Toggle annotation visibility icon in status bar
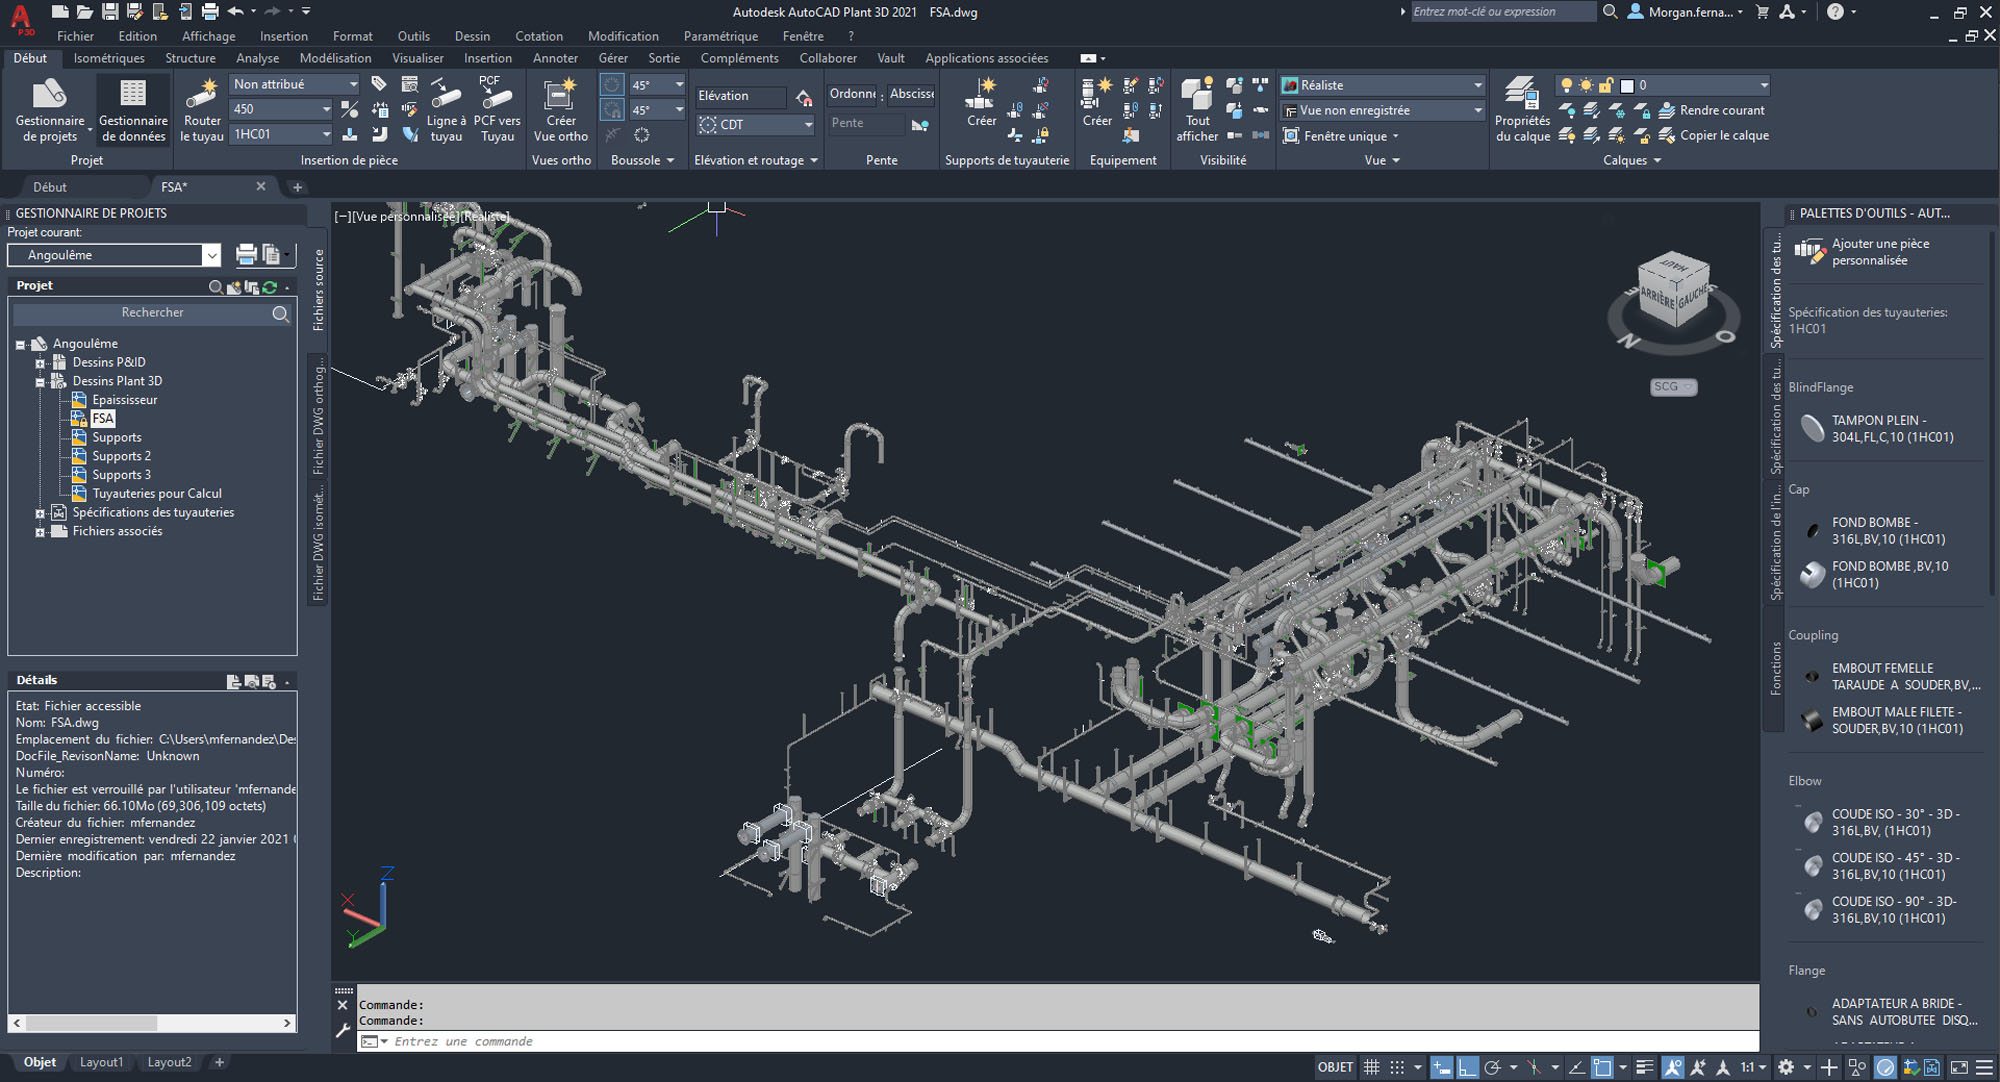 [x=1673, y=1067]
